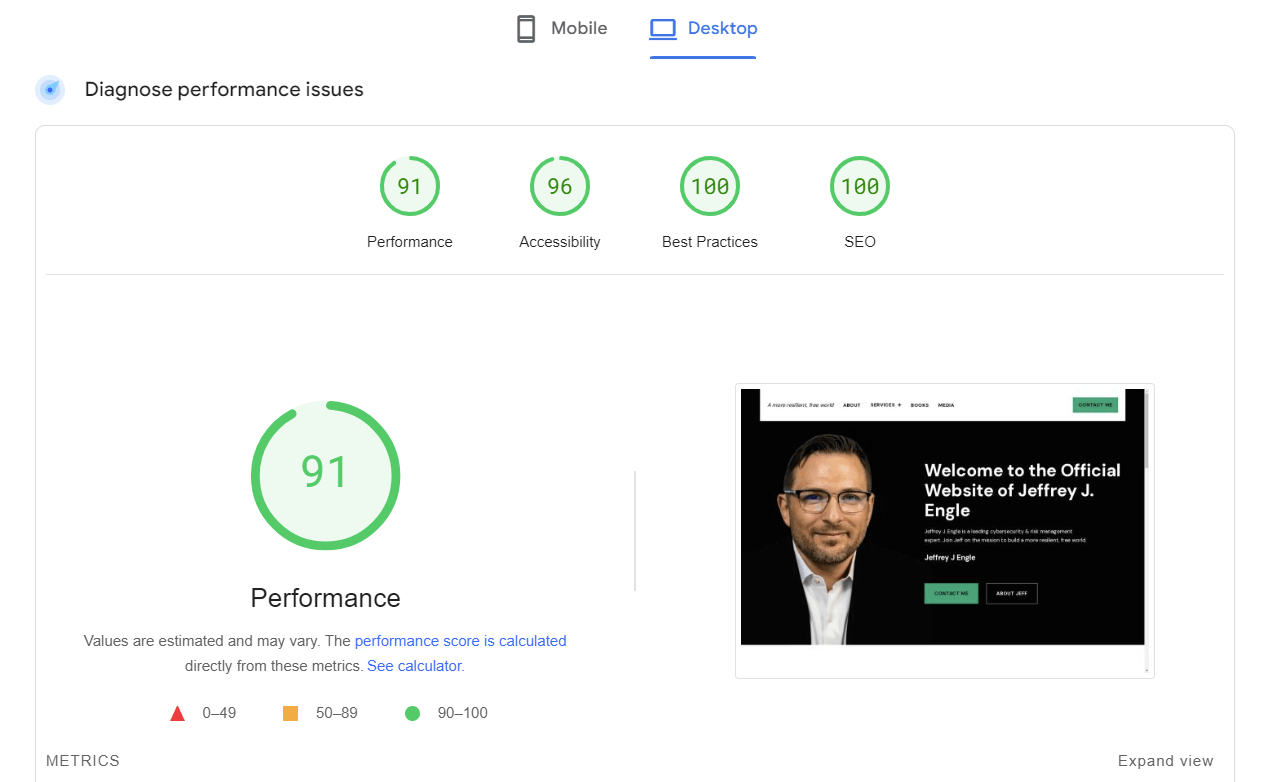Image resolution: width=1272 pixels, height=782 pixels.
Task: Click the Best Practices label under gauge
Action: point(710,242)
